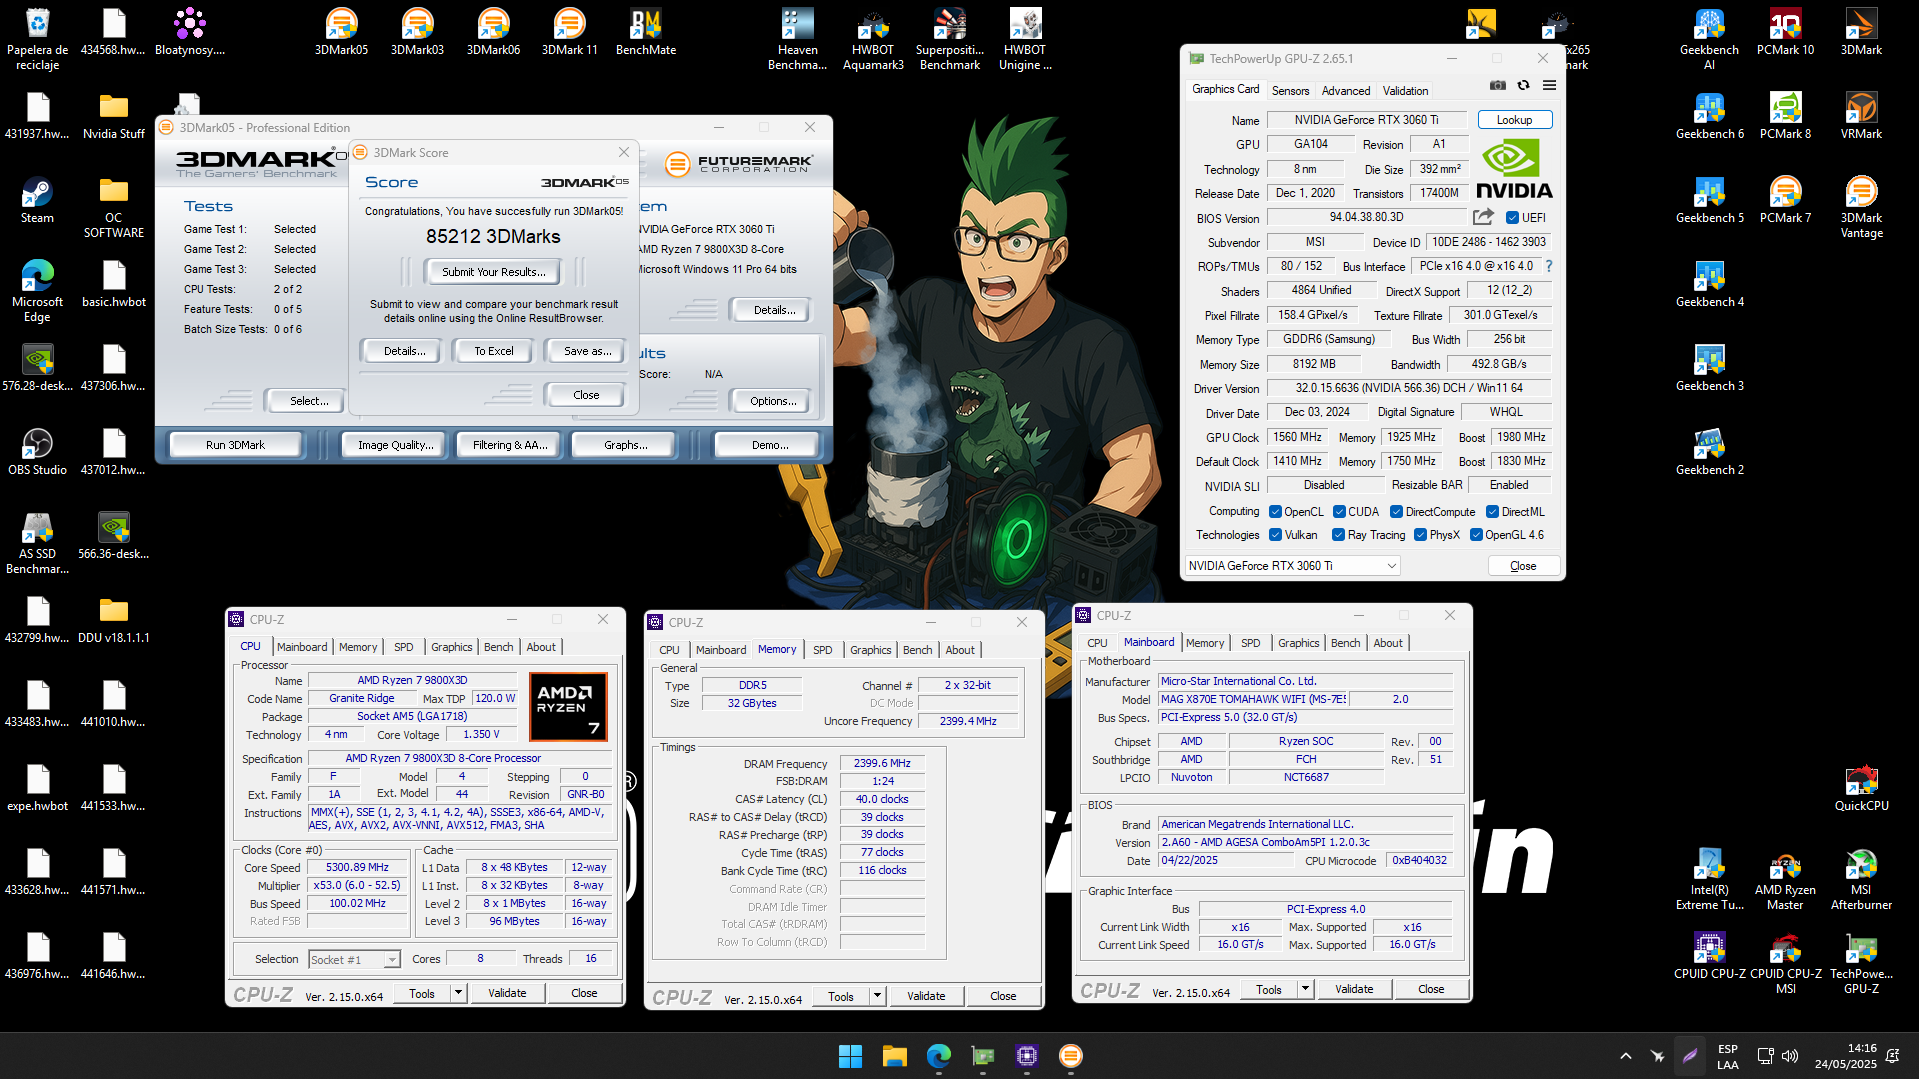Click To Excel in 3DMark Score
This screenshot has height=1079, width=1919.
(x=494, y=351)
